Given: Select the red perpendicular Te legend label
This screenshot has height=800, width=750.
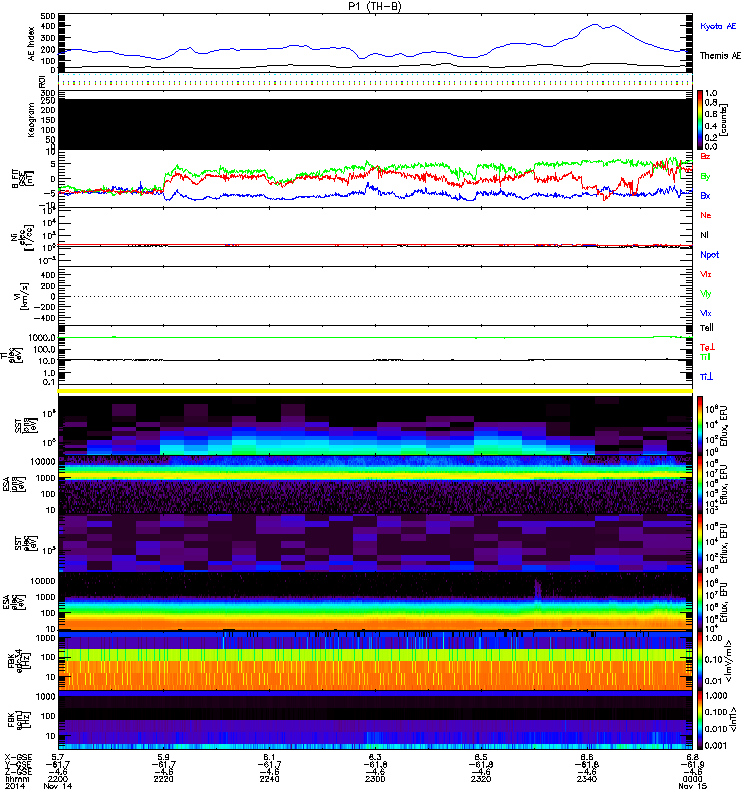Looking at the screenshot, I should click(707, 347).
